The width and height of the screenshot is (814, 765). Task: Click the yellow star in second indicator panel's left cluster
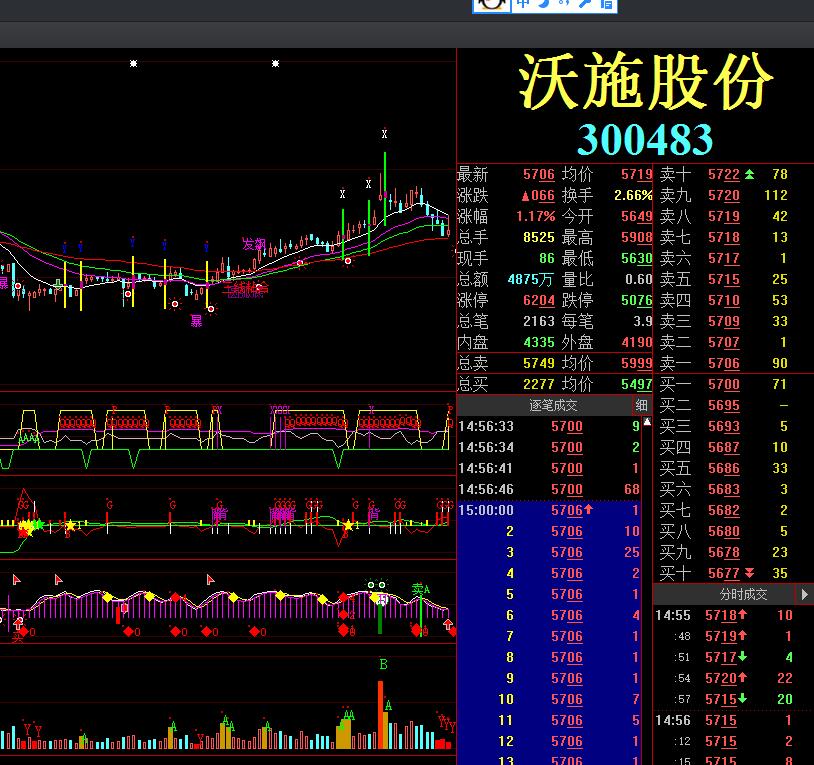[x=25, y=528]
